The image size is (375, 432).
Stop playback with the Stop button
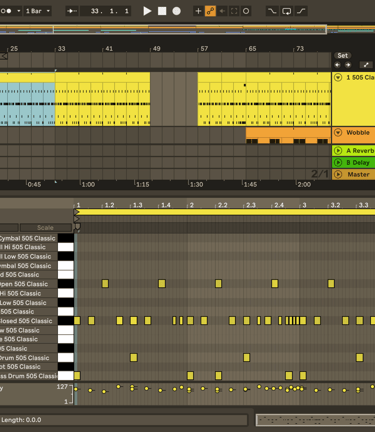(162, 11)
